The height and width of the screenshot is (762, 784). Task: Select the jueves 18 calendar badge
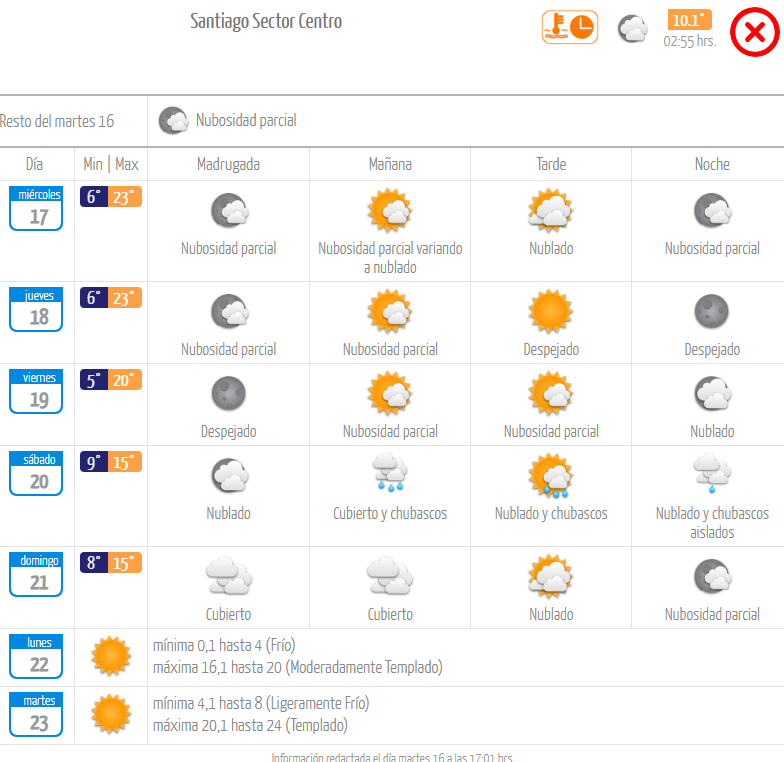(36, 309)
